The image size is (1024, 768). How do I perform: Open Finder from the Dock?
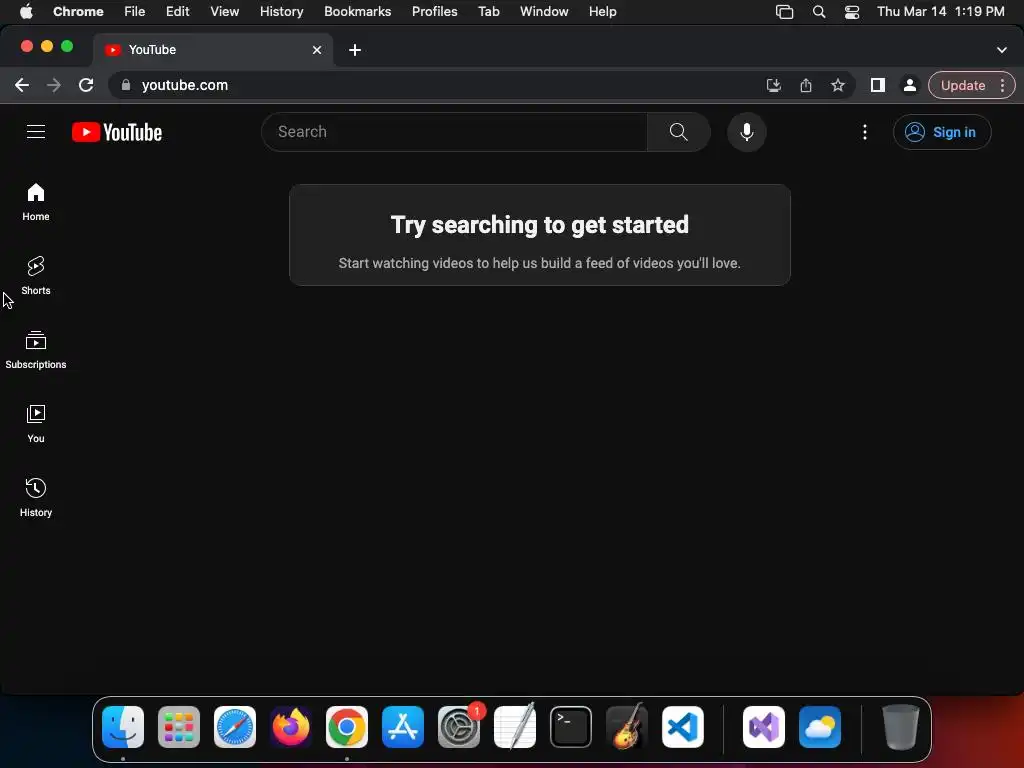coord(123,726)
